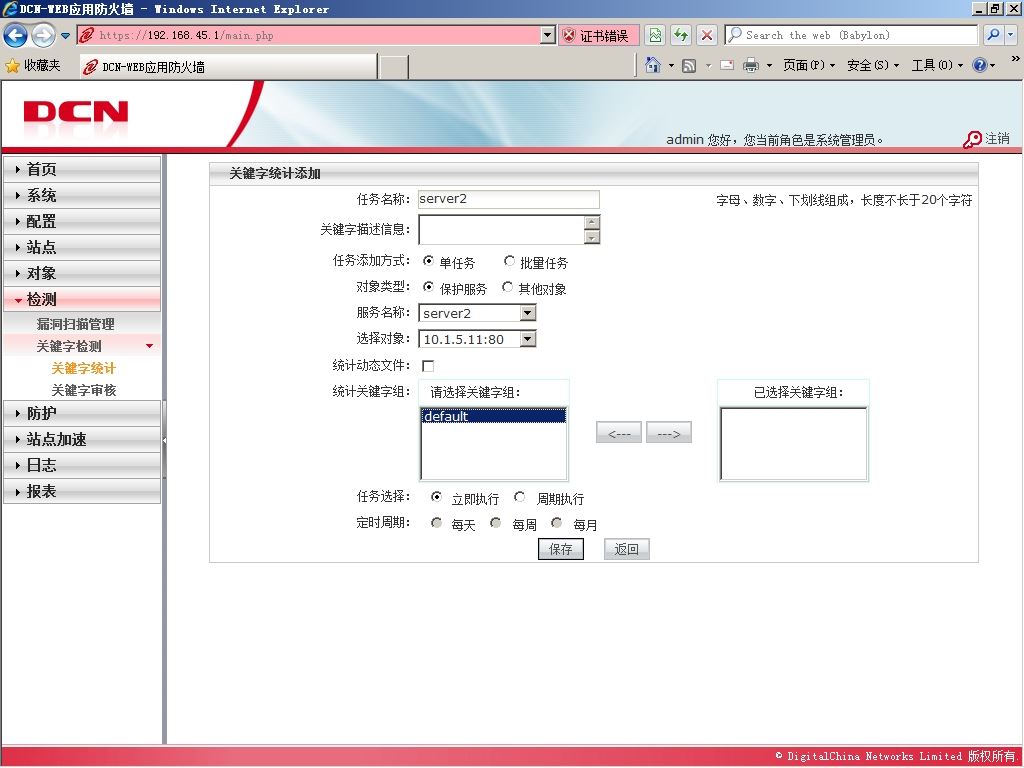1024x768 pixels.
Task: Check the 统计动态文件 checkbox
Action: [x=428, y=366]
